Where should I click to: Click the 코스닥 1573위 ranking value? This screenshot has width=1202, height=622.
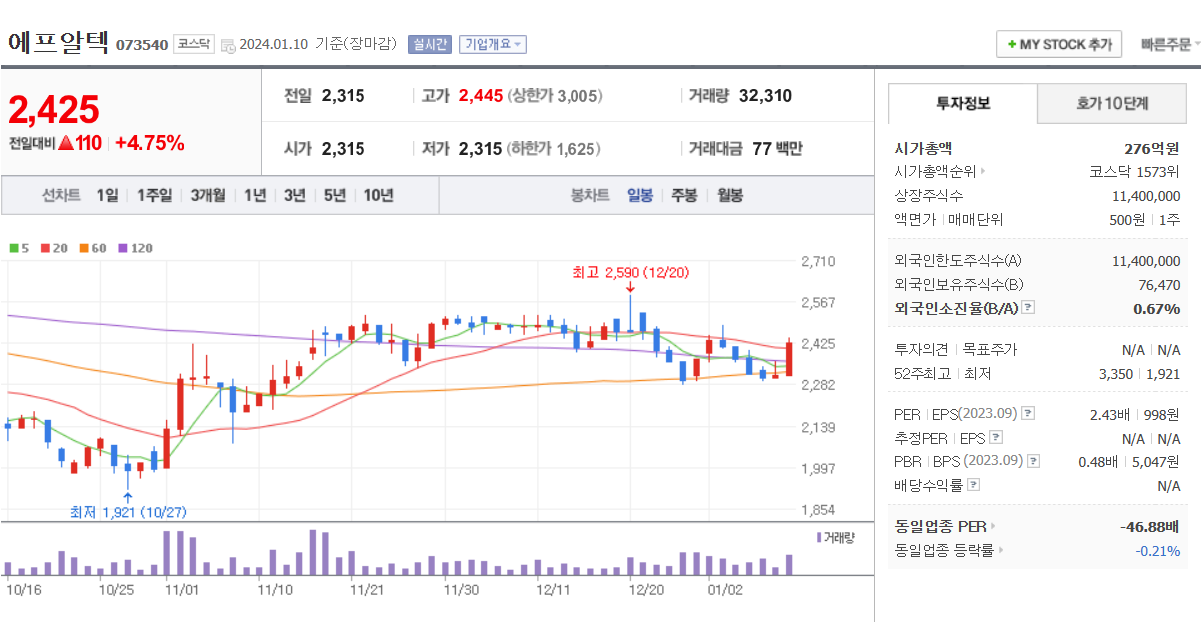click(x=1135, y=172)
